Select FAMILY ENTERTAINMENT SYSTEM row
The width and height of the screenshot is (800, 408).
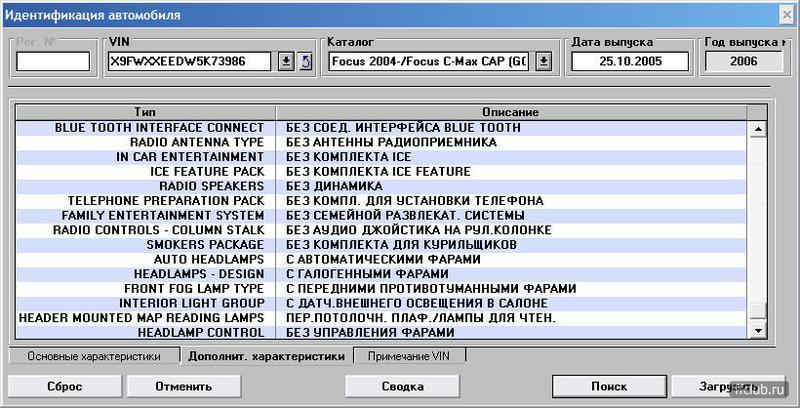[383, 216]
